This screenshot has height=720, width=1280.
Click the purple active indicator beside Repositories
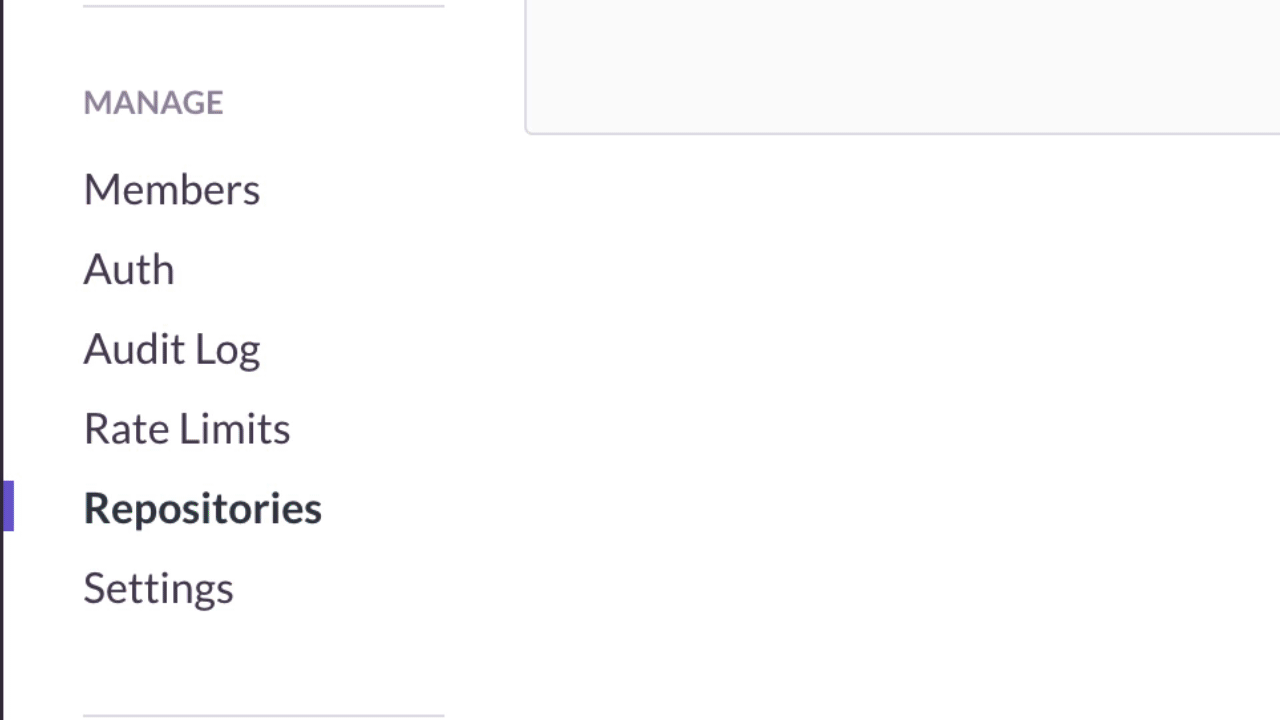click(9, 506)
